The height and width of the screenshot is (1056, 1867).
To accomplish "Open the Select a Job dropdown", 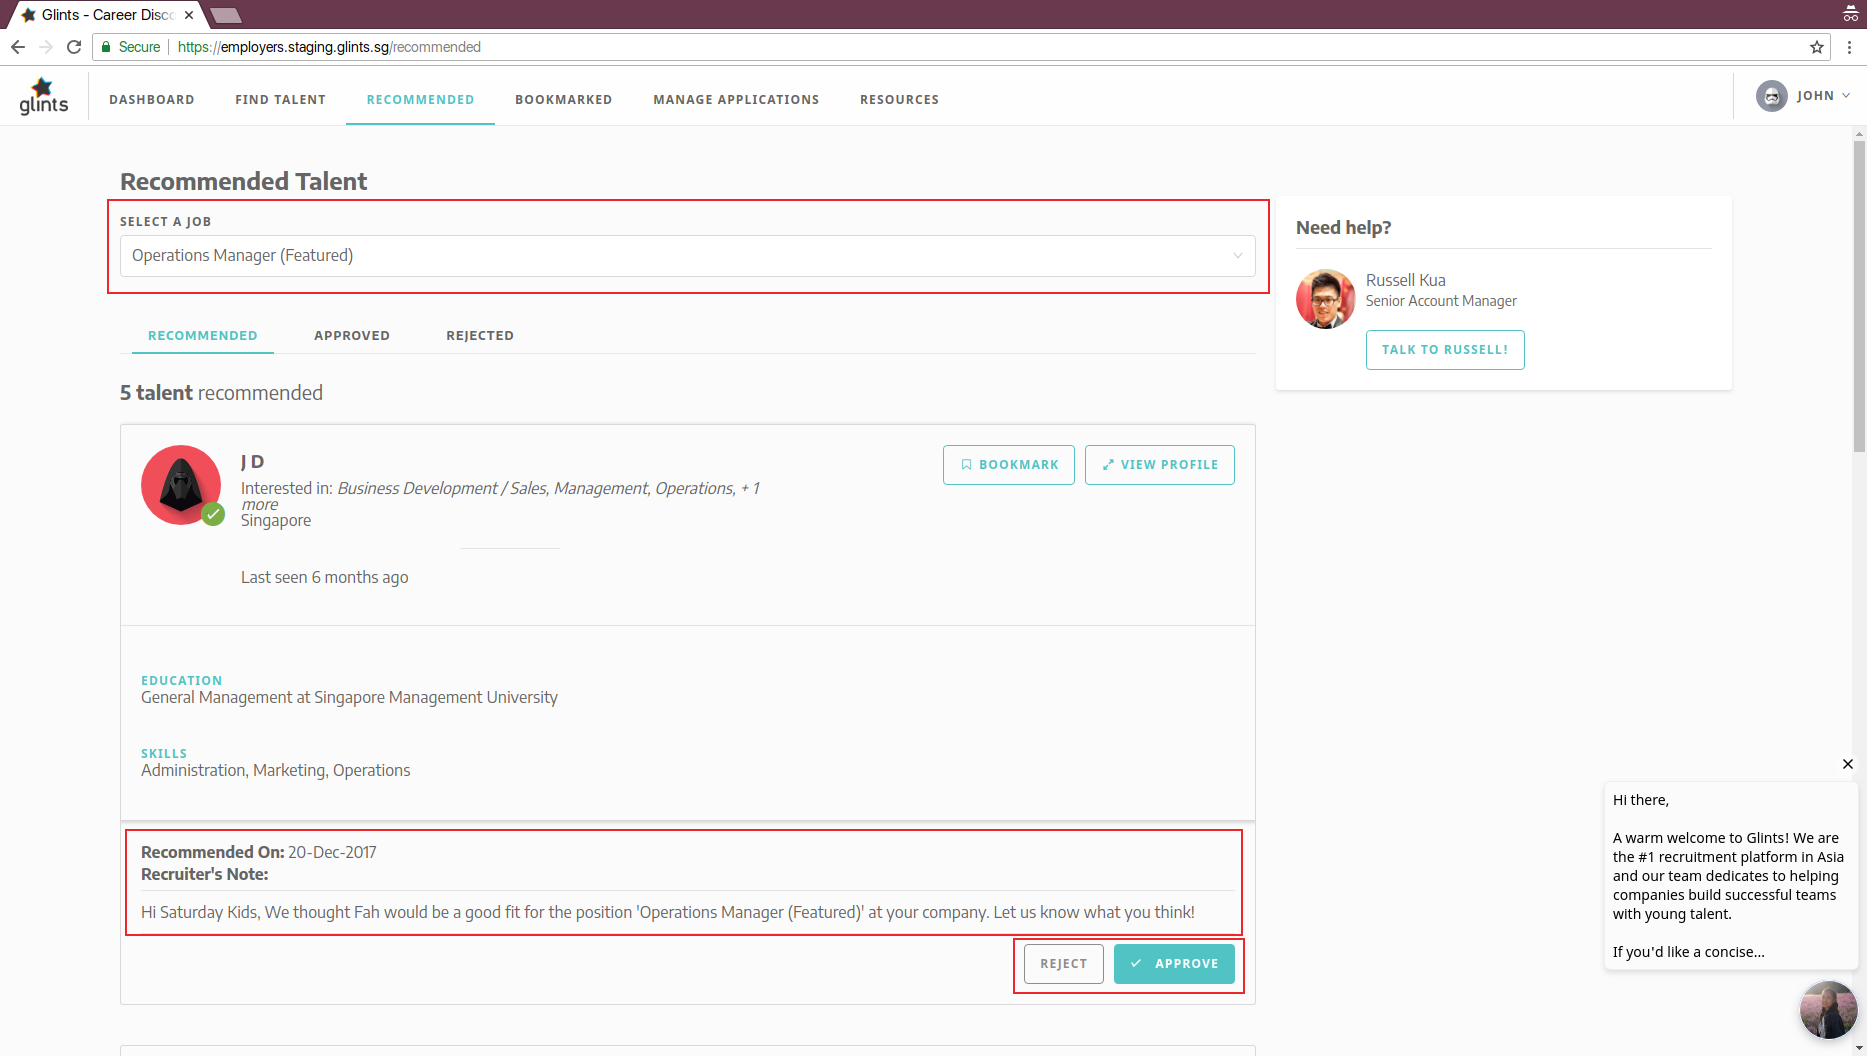I will pyautogui.click(x=687, y=256).
